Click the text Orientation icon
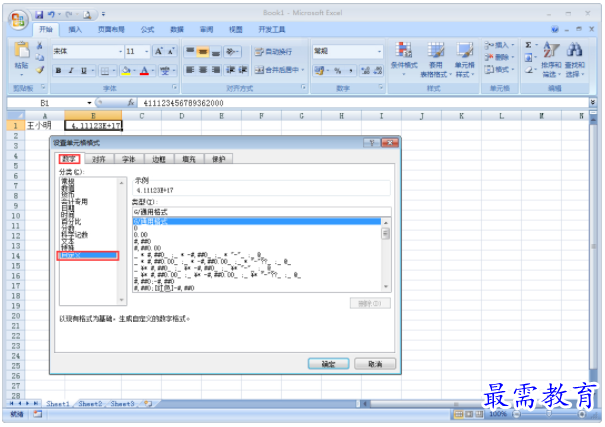The width and height of the screenshot is (605, 427). pyautogui.click(x=233, y=51)
